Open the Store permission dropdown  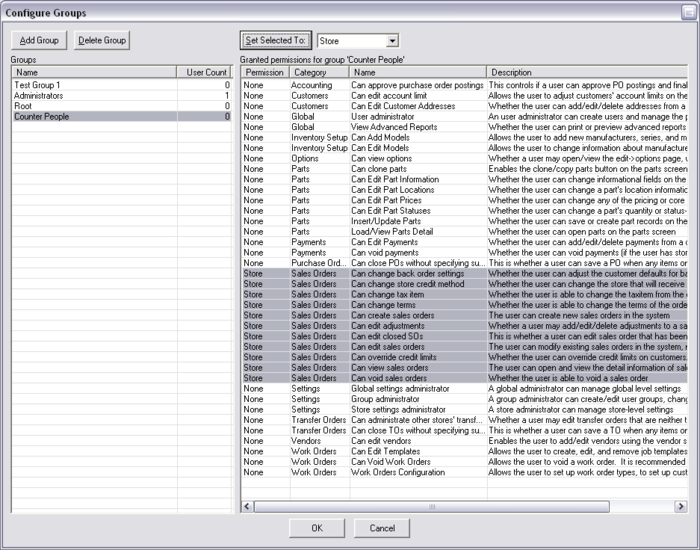coord(391,41)
